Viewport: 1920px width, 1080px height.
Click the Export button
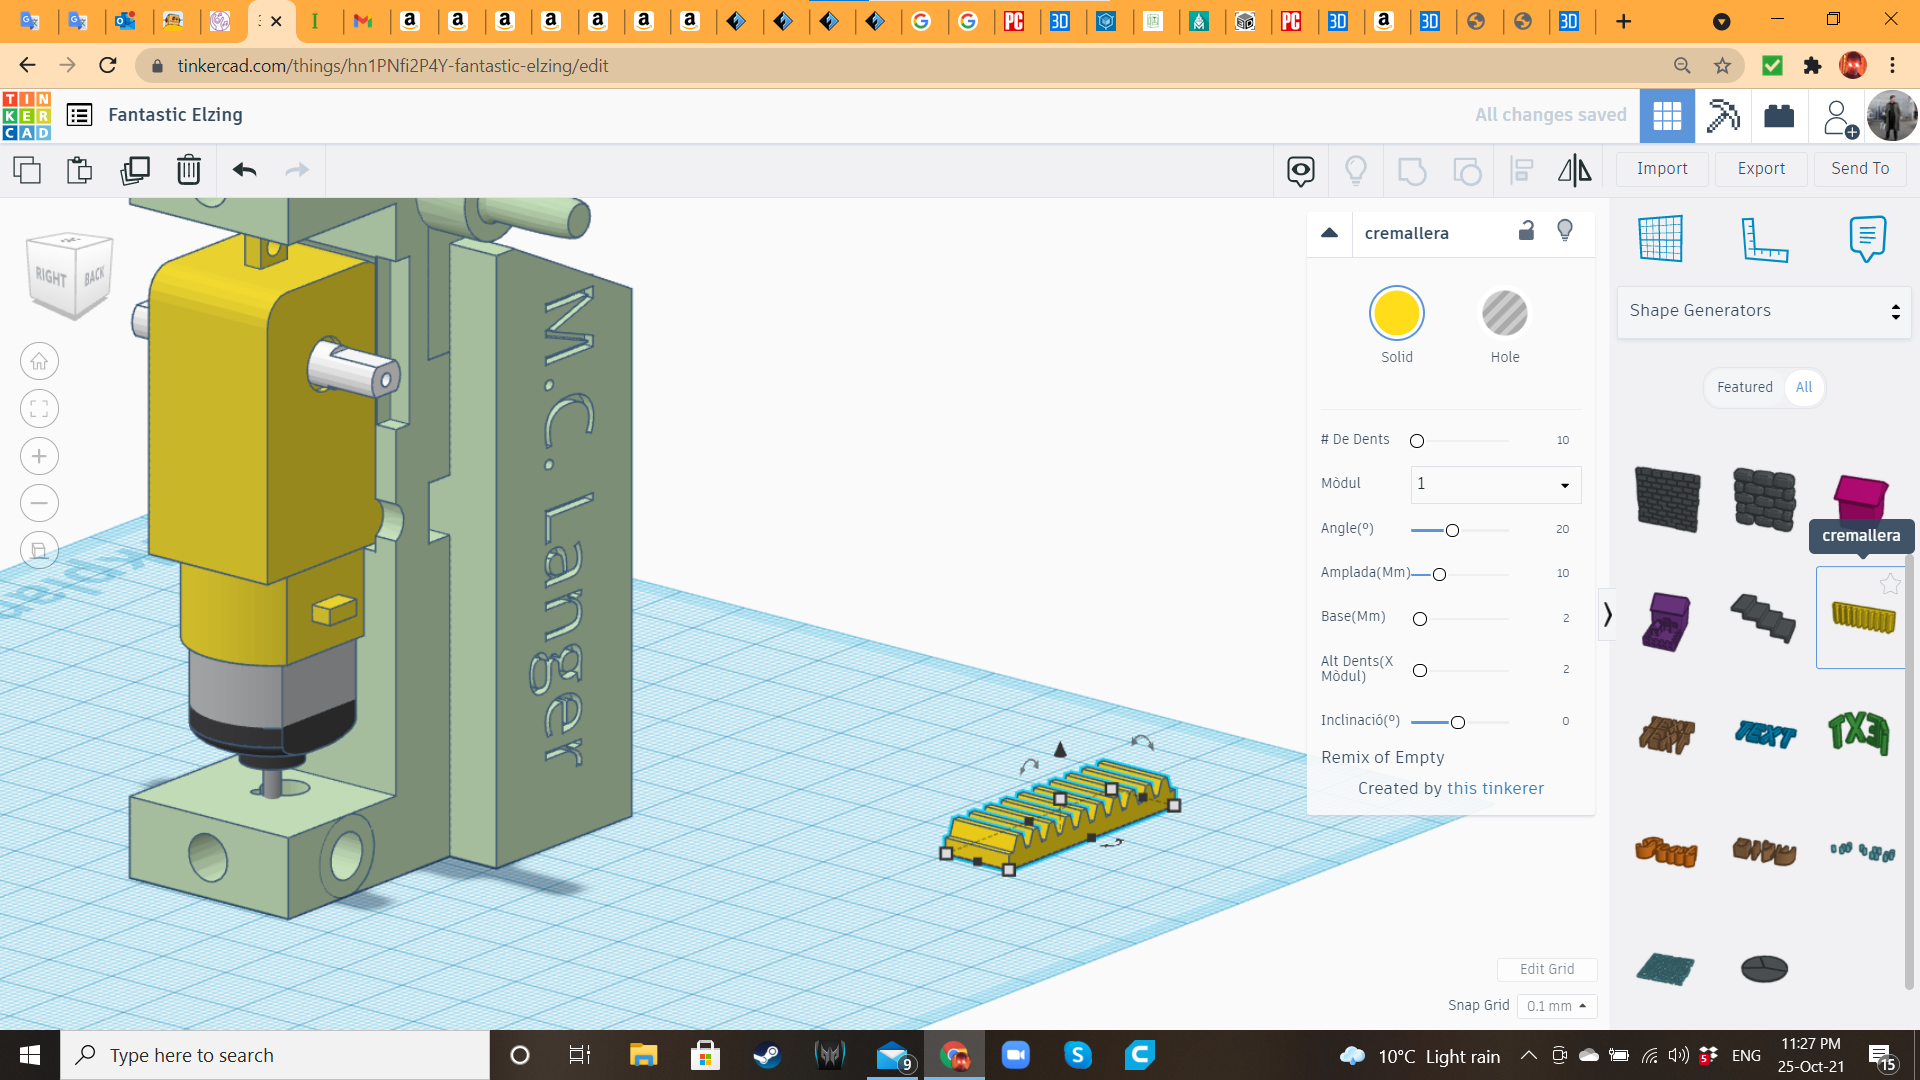click(1760, 168)
